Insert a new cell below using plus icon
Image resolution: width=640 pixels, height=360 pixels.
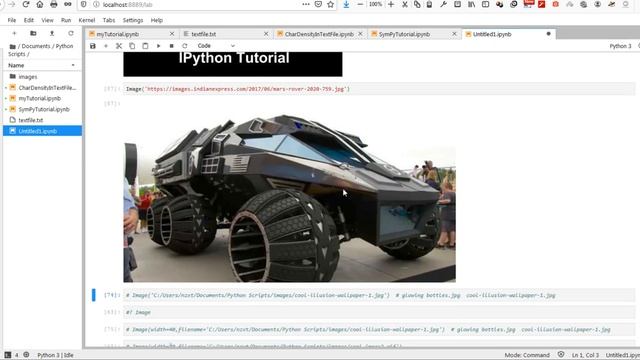106,46
